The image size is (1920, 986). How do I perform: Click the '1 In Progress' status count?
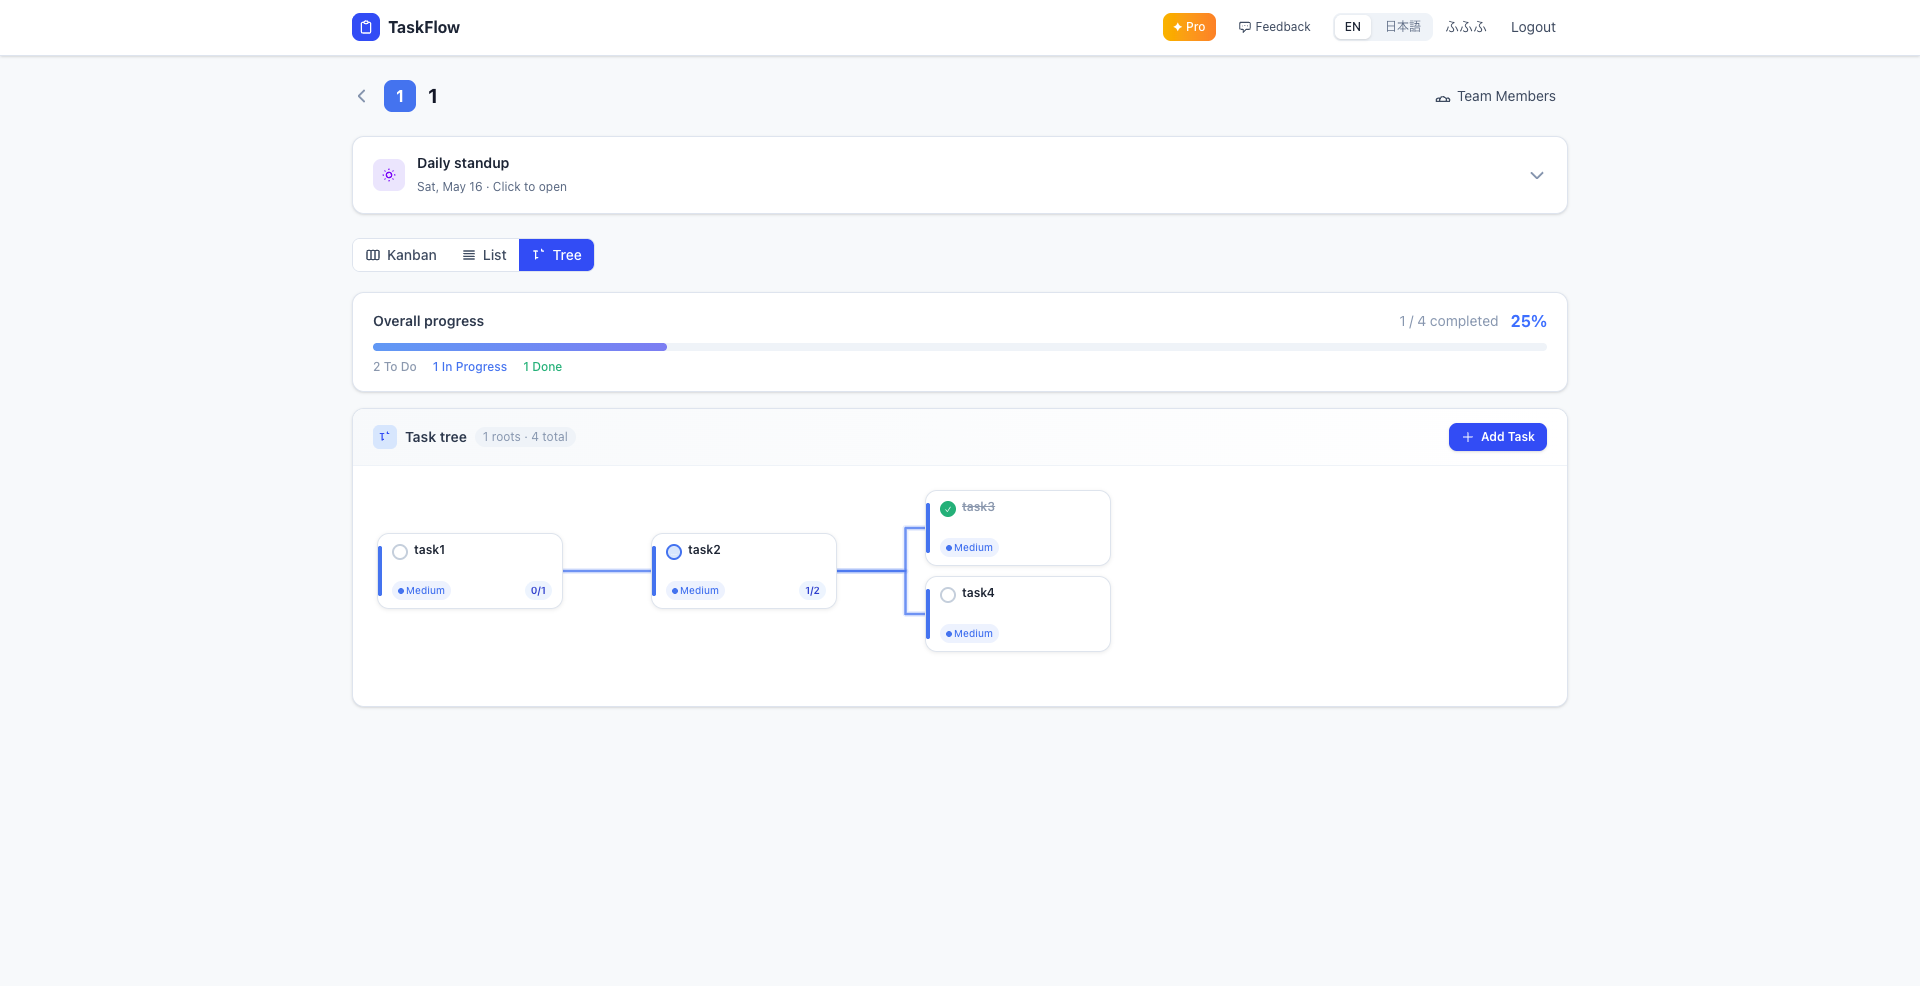point(470,367)
